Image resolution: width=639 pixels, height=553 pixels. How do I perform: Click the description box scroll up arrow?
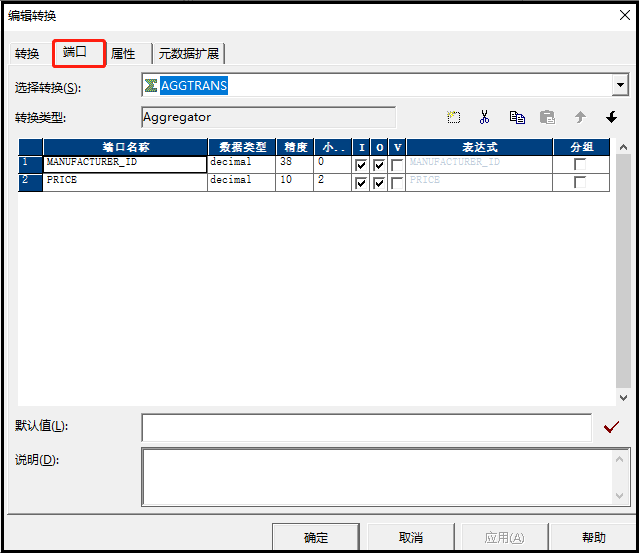pyautogui.click(x=619, y=459)
